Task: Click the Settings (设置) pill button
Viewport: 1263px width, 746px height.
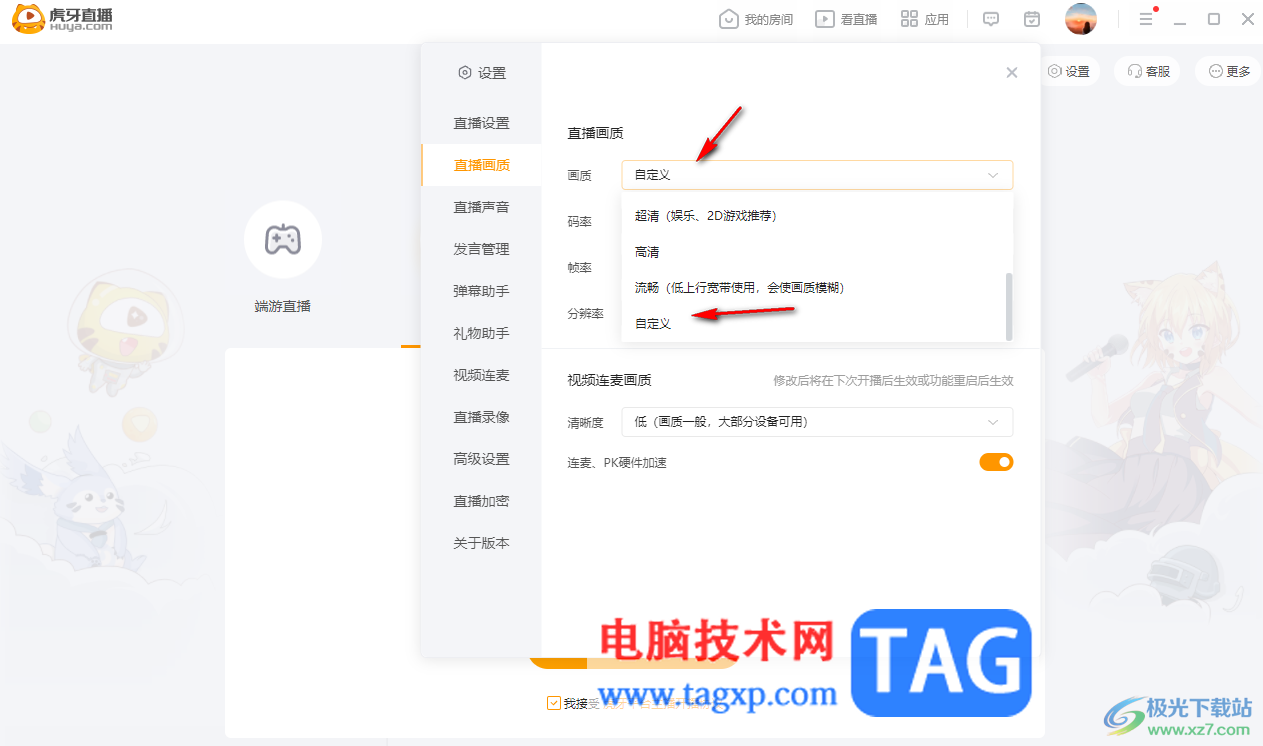Action: pos(1069,71)
